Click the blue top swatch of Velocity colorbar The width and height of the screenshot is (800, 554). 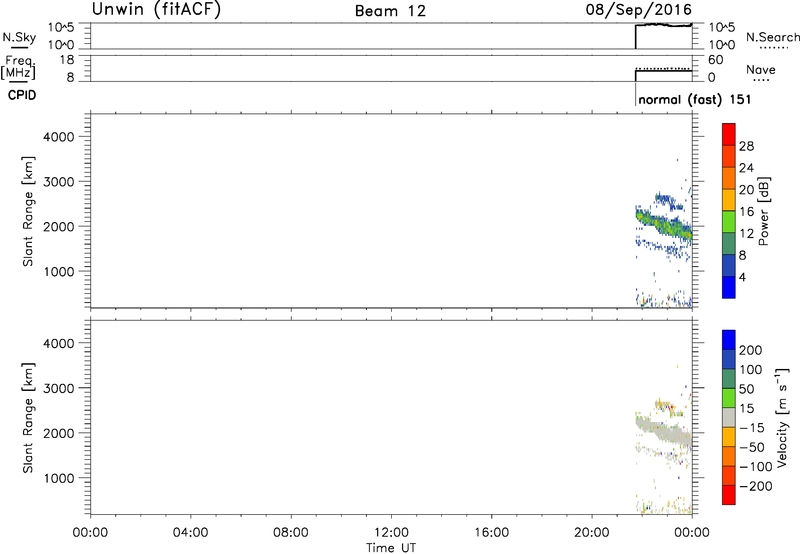pos(729,340)
